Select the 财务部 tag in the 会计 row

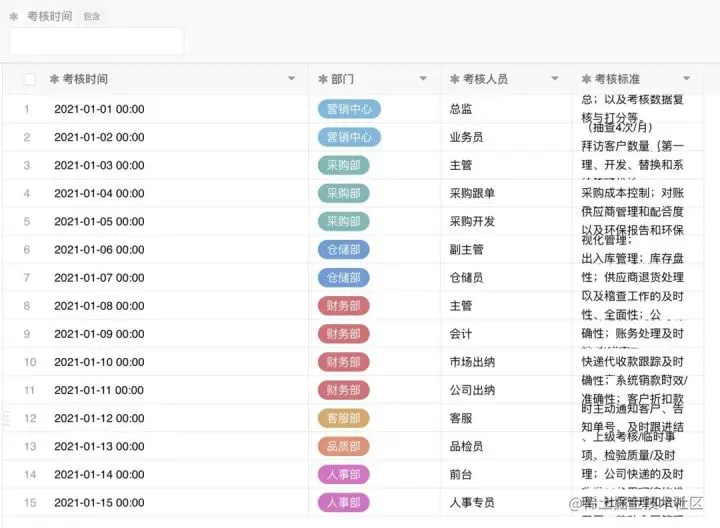[x=343, y=334]
